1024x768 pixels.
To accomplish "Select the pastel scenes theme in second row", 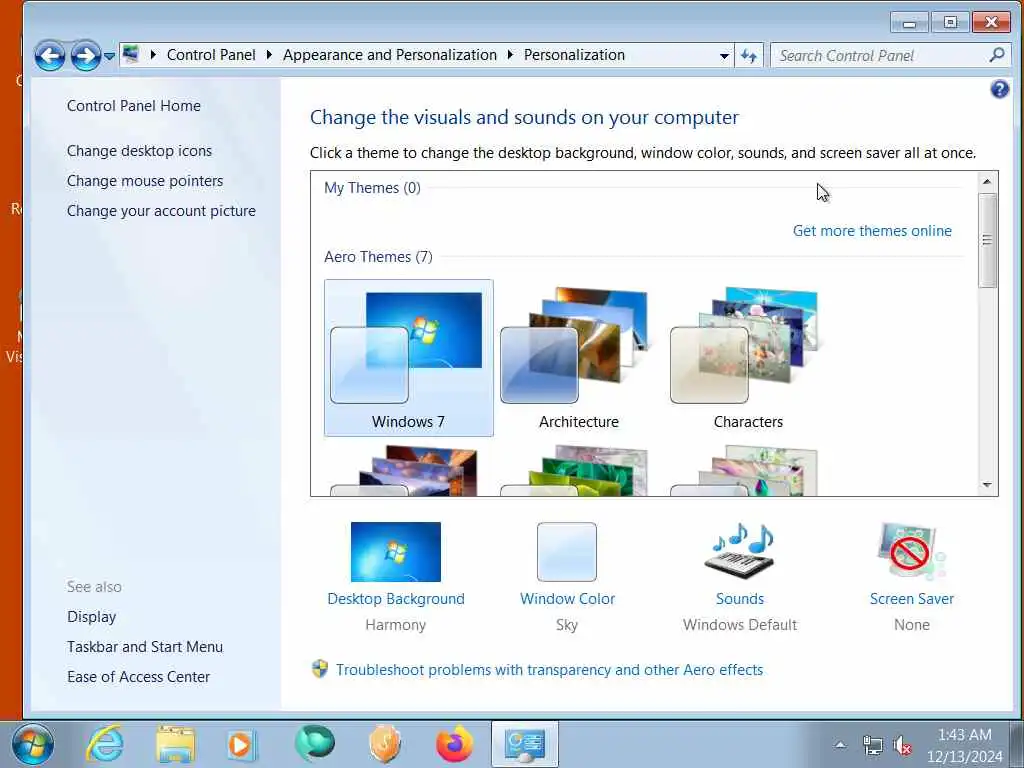I will click(x=748, y=470).
